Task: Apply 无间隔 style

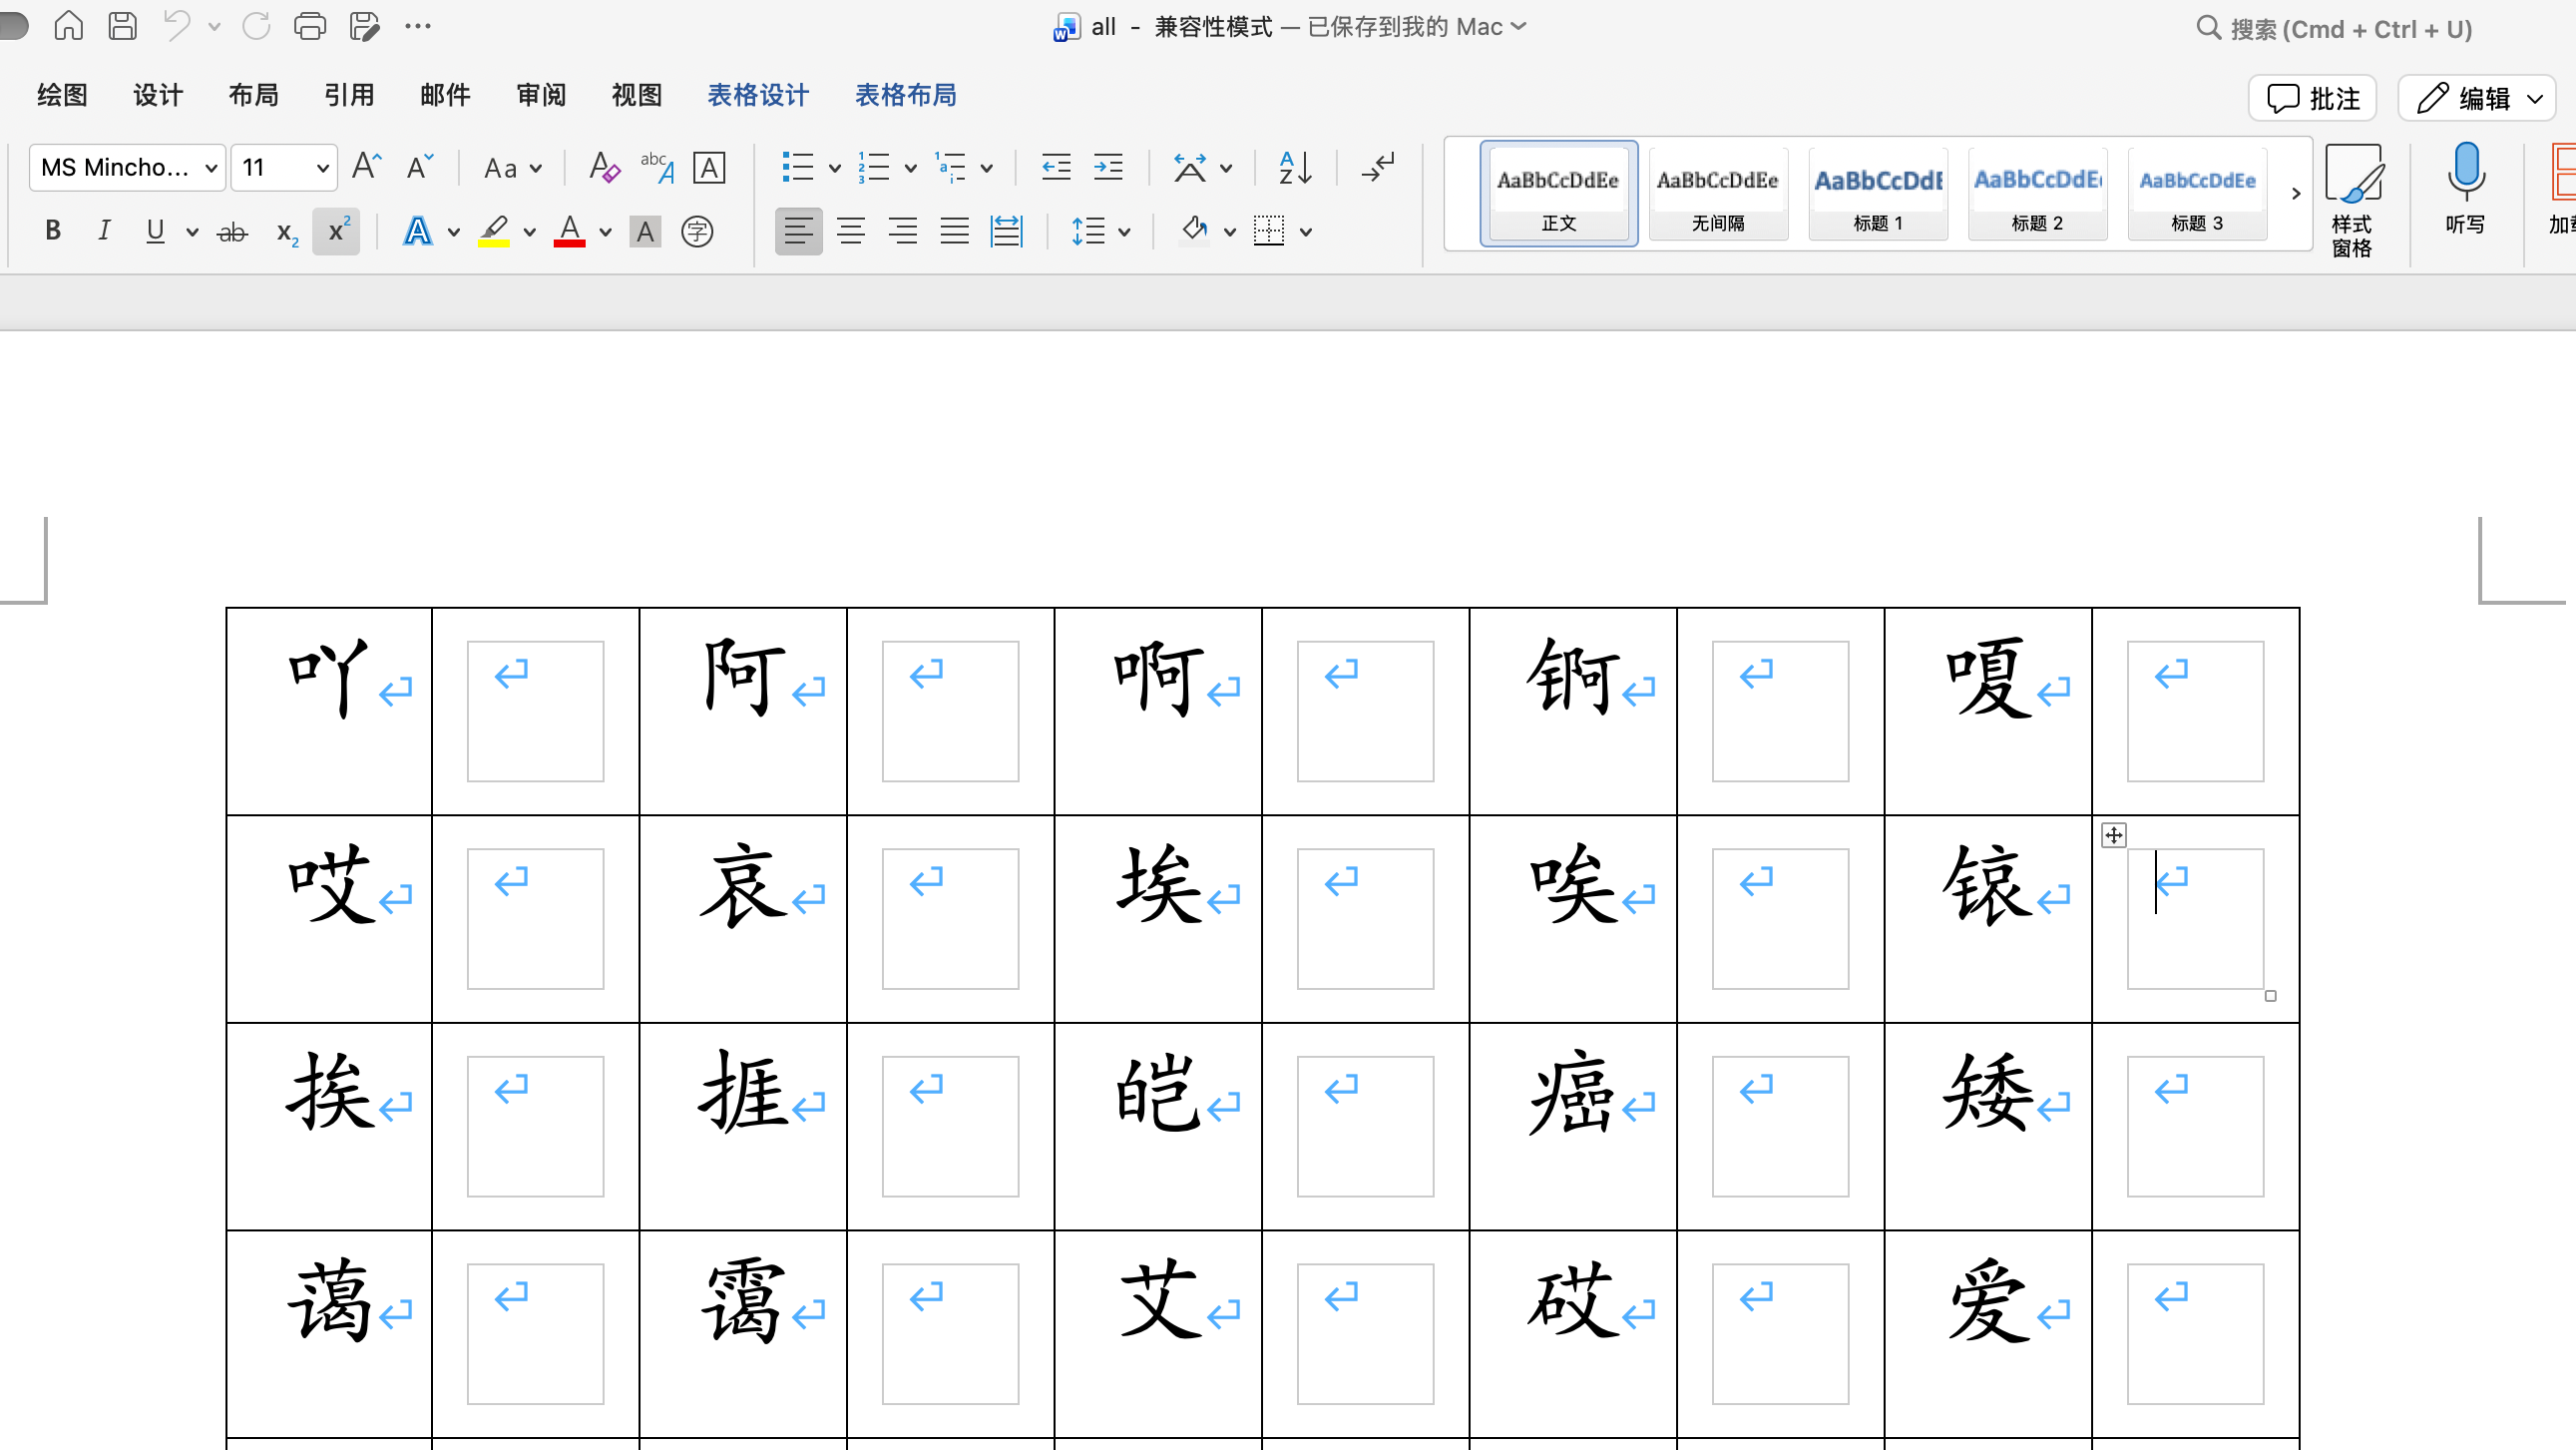Action: click(1718, 193)
